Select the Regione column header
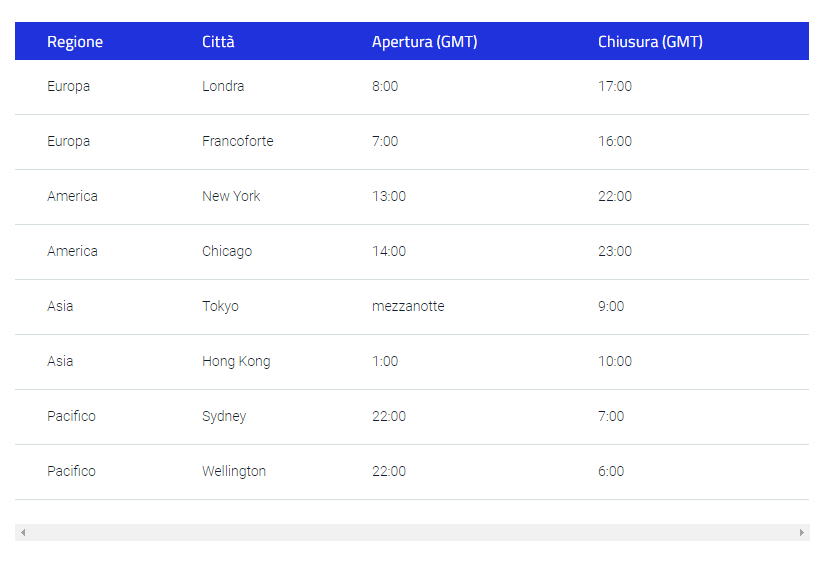This screenshot has width=829, height=566. click(x=75, y=42)
